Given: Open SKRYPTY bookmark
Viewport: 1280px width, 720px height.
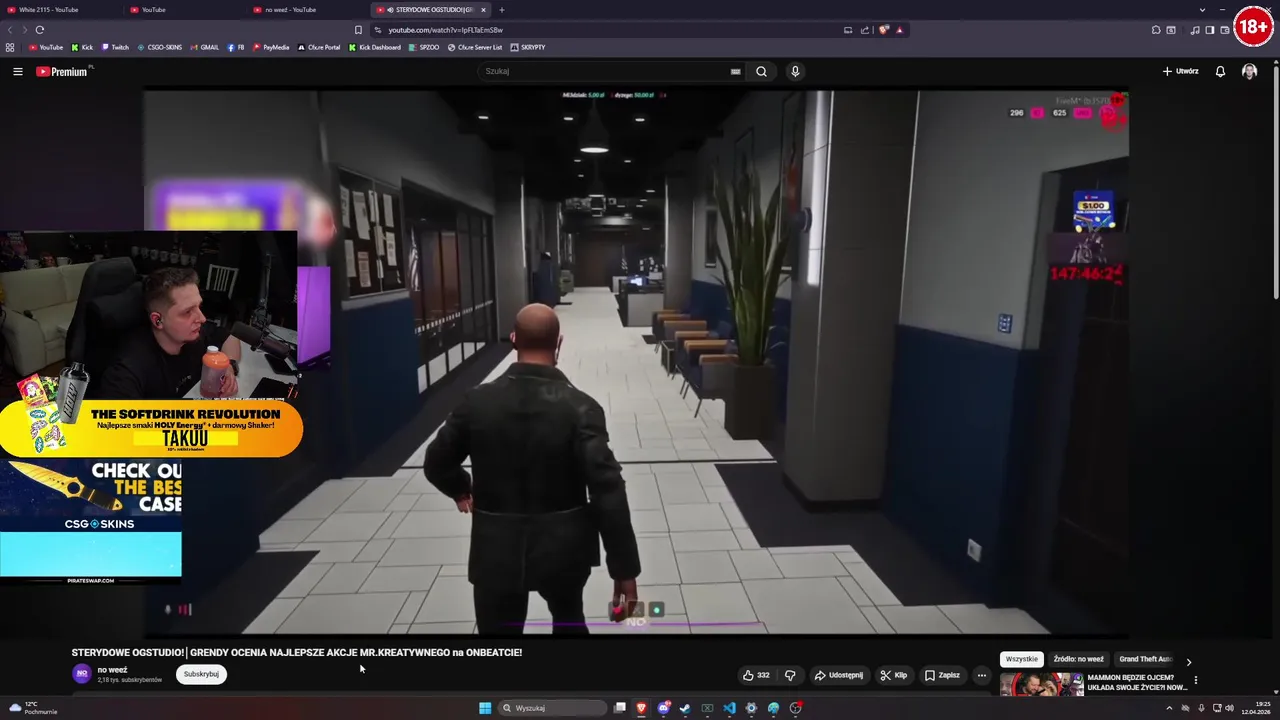Looking at the screenshot, I should [527, 47].
